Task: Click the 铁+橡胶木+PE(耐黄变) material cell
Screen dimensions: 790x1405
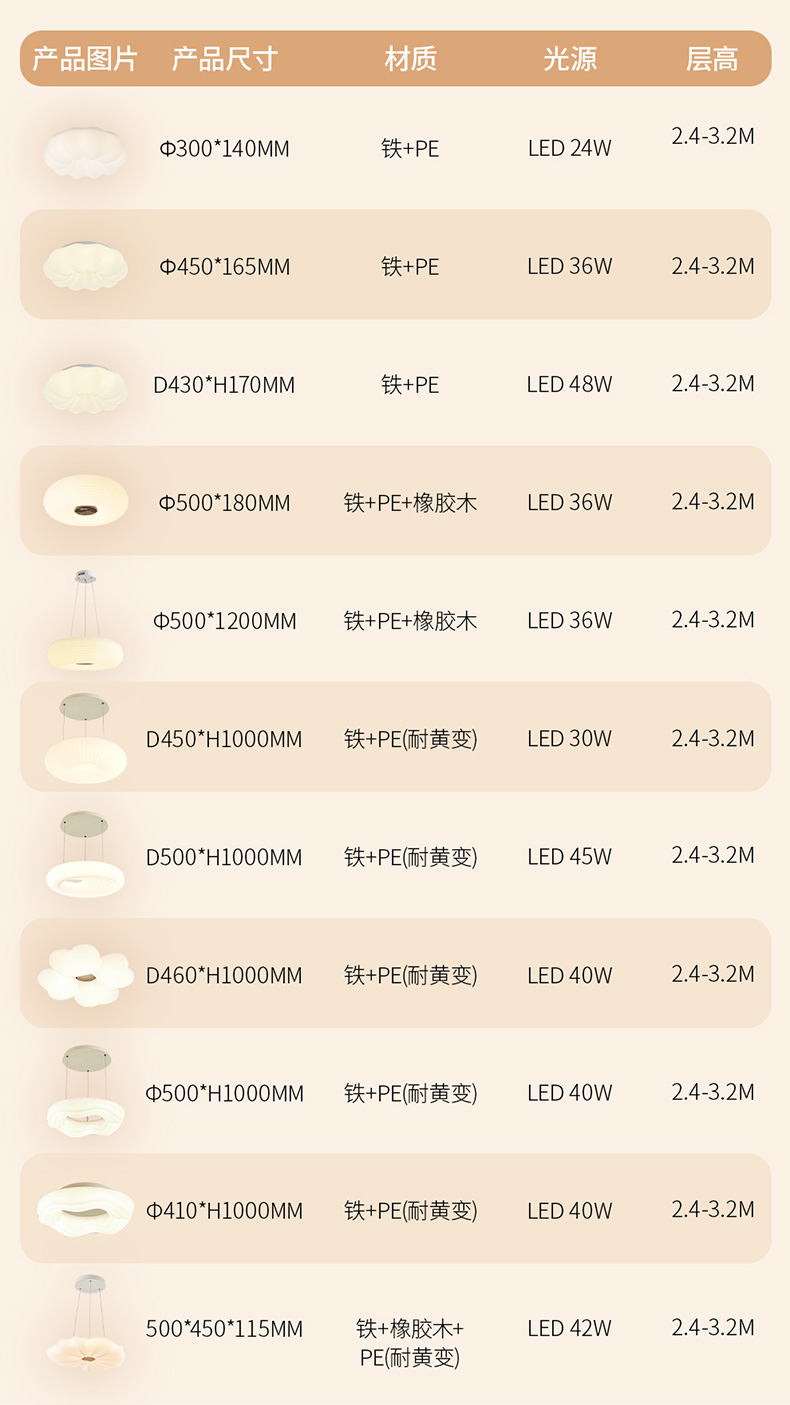Action: pyautogui.click(x=410, y=1343)
